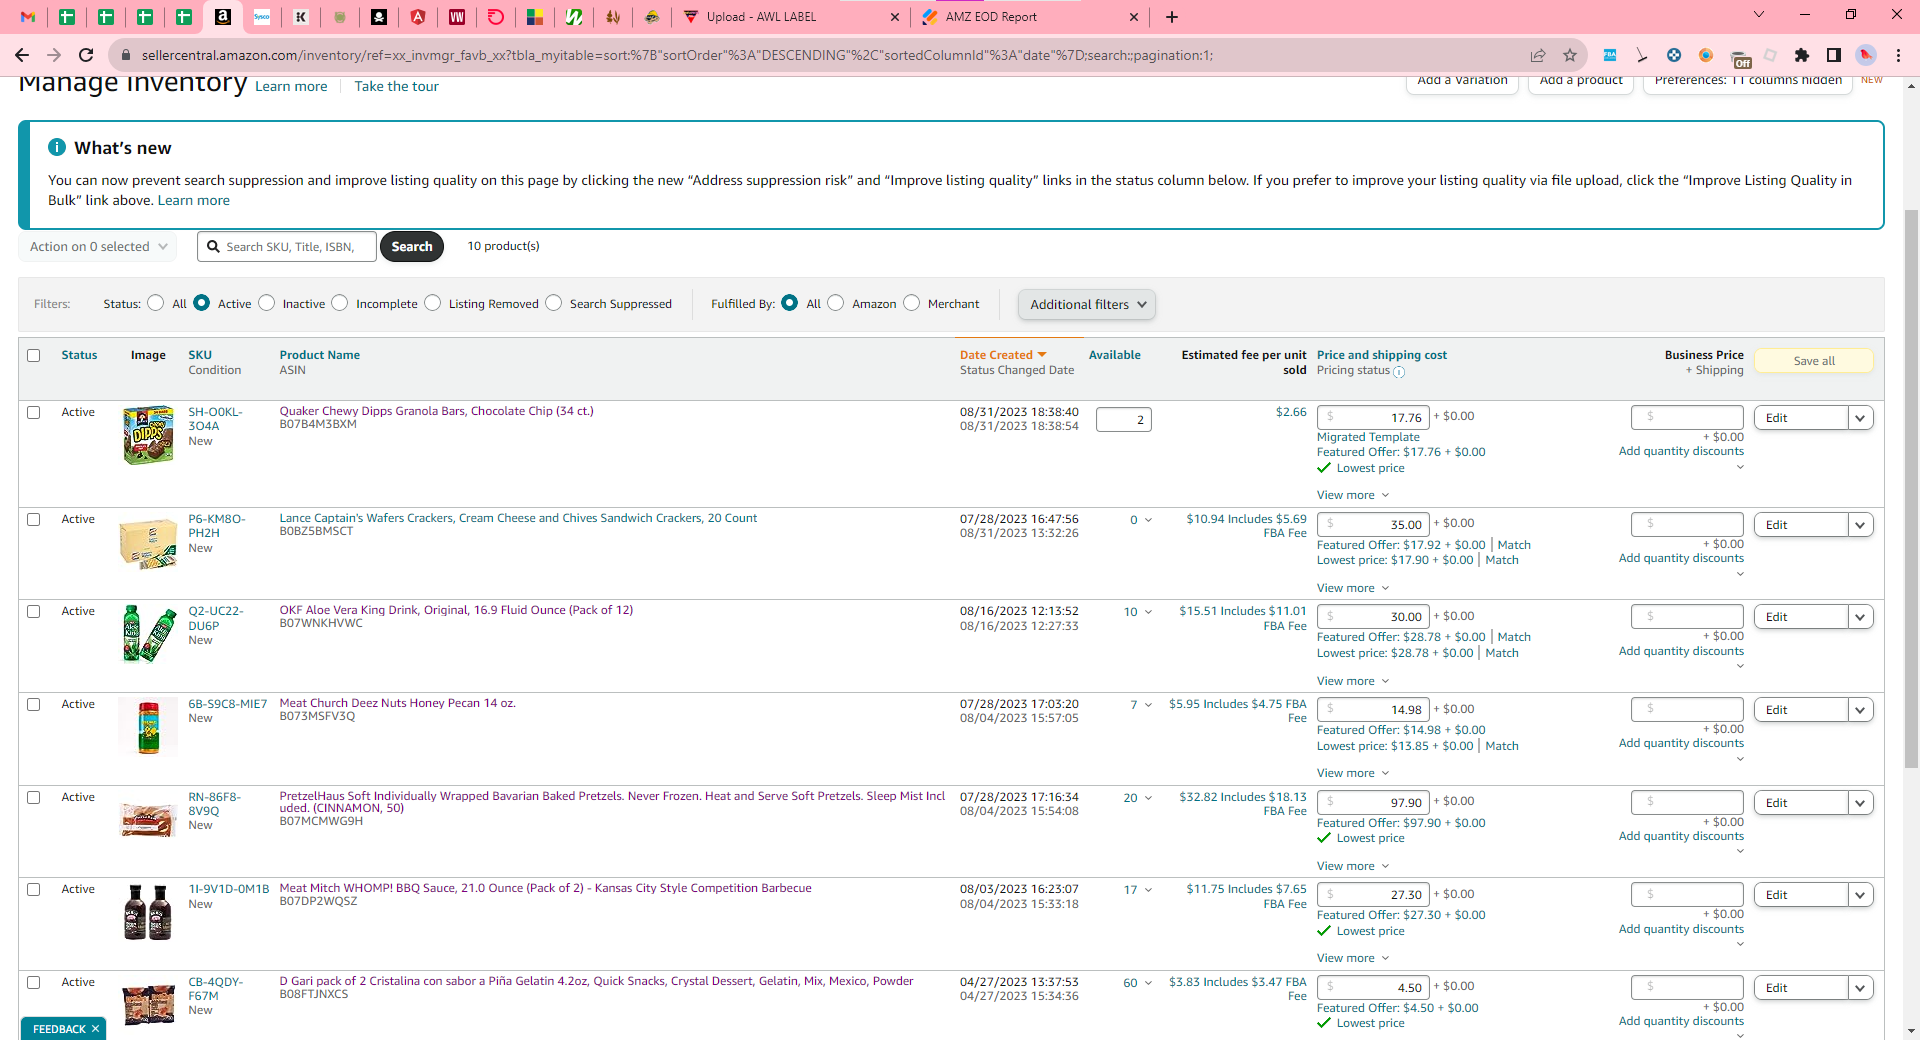Viewport: 1920px width, 1040px height.
Task: Bookmark this page with the star icon
Action: coord(1570,55)
